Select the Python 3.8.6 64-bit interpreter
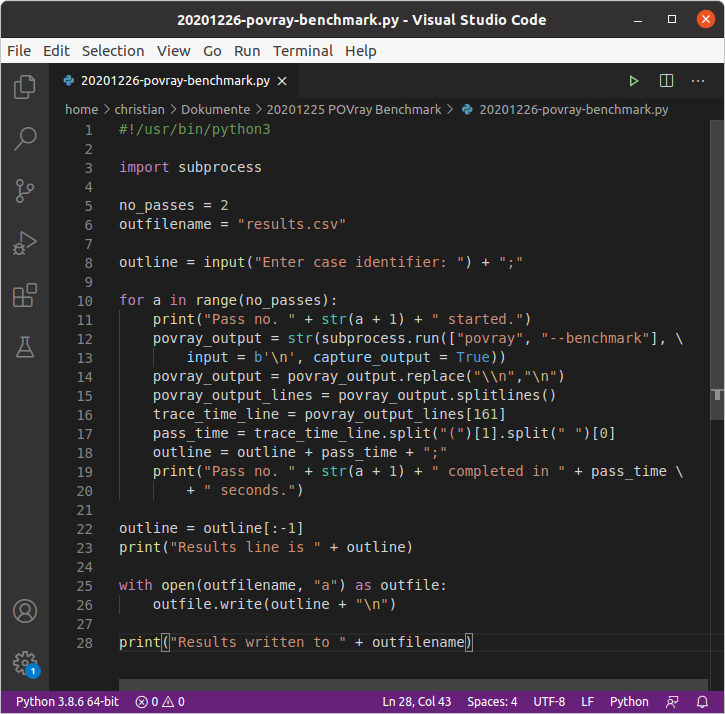This screenshot has height=714, width=725. click(x=67, y=702)
